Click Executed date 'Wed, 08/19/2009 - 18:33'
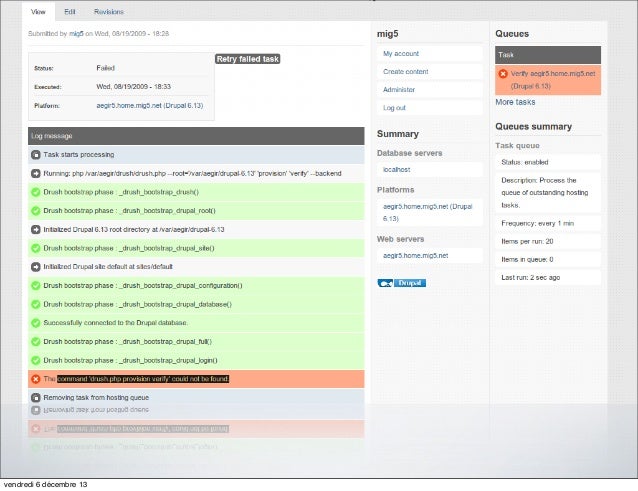This screenshot has height=491, width=638. tap(133, 87)
